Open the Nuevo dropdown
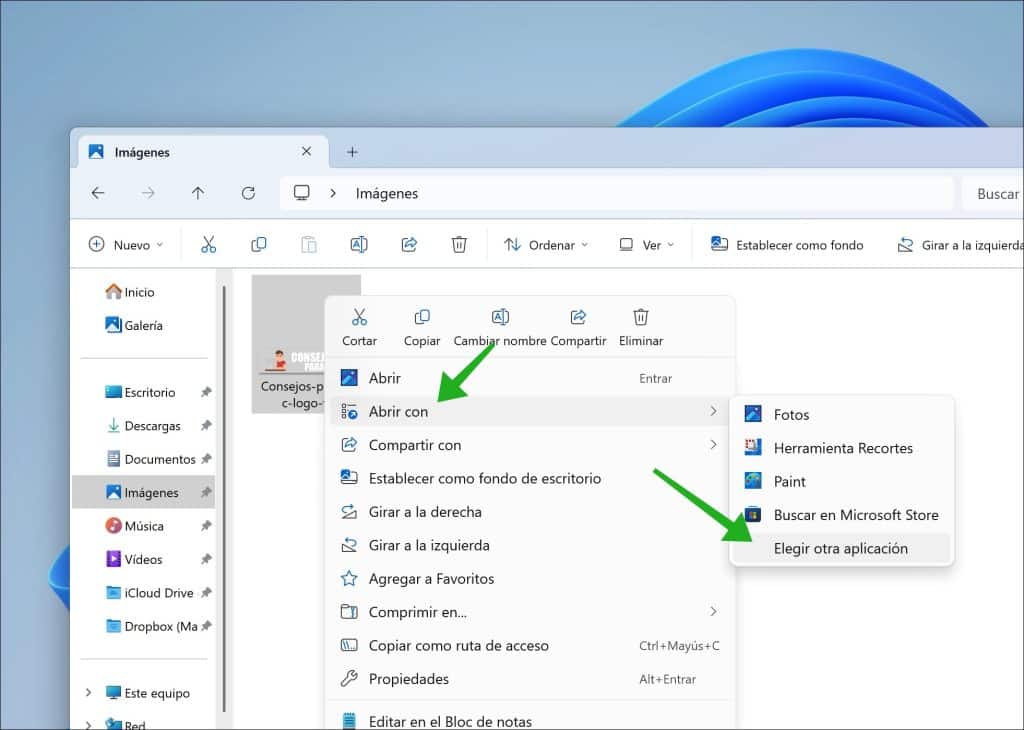The height and width of the screenshot is (730, 1024). tap(125, 245)
